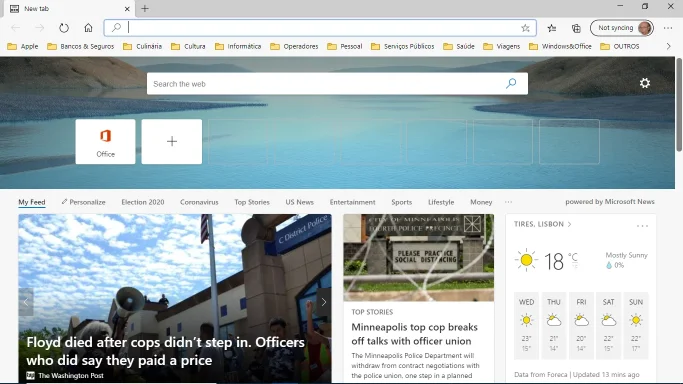The height and width of the screenshot is (384, 683).
Task: Open the Collections icon
Action: [x=576, y=28]
